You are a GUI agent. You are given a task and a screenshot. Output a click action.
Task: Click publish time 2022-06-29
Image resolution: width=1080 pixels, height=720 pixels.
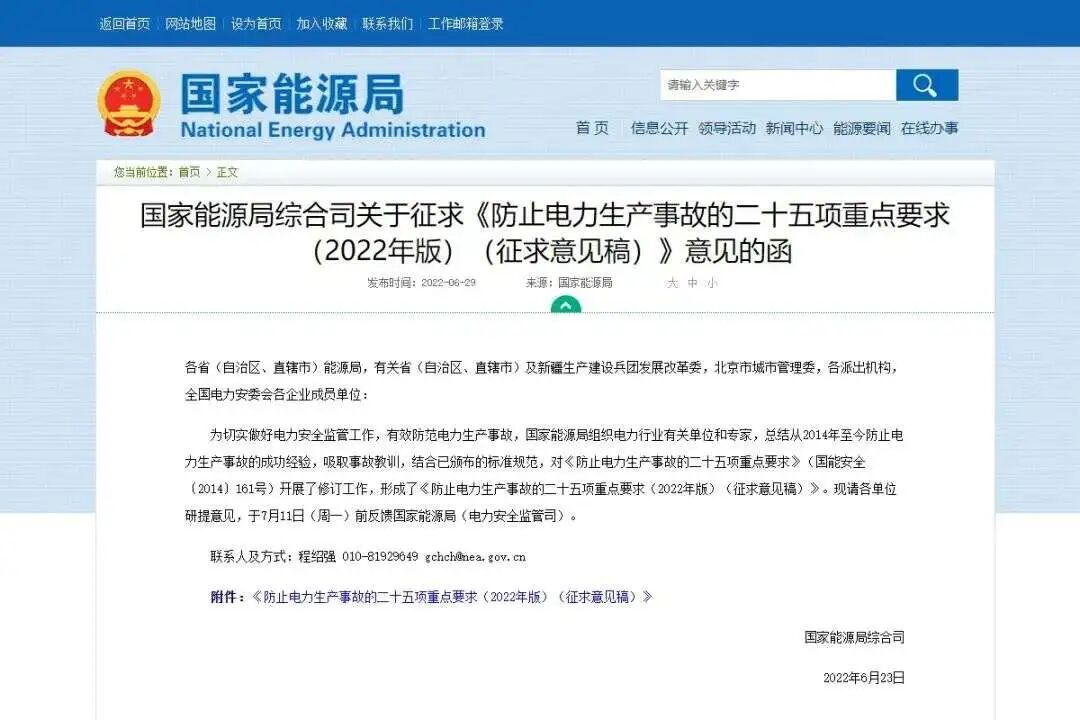[422, 283]
